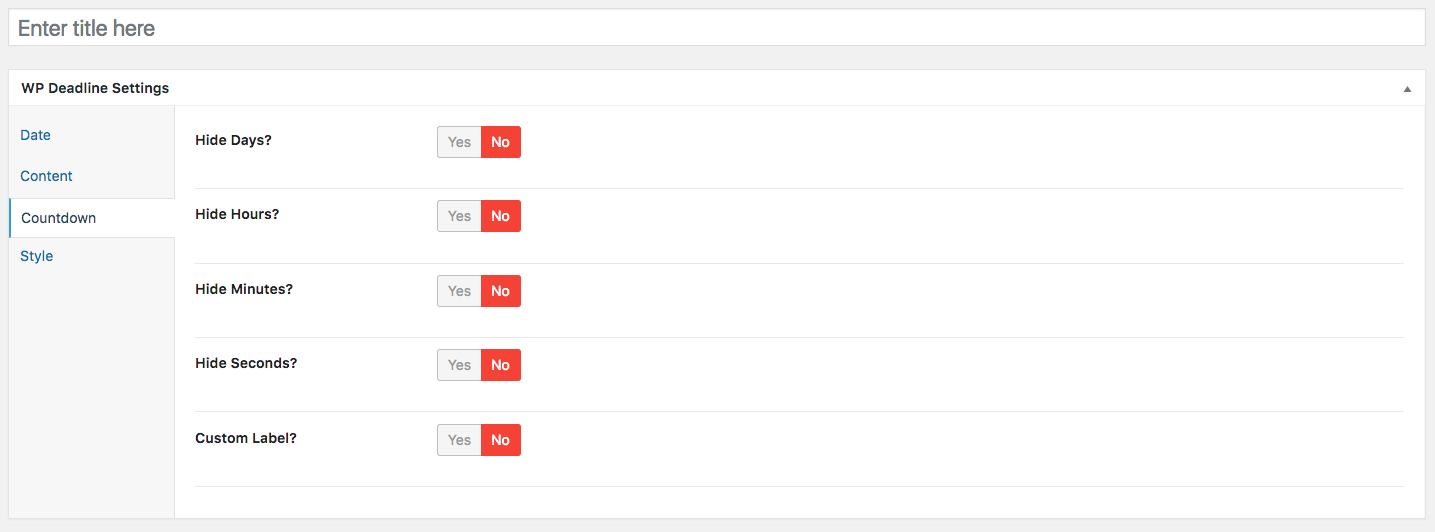Screen dimensions: 1435x532
Task: Click the Custom Label? text
Action: 246,438
